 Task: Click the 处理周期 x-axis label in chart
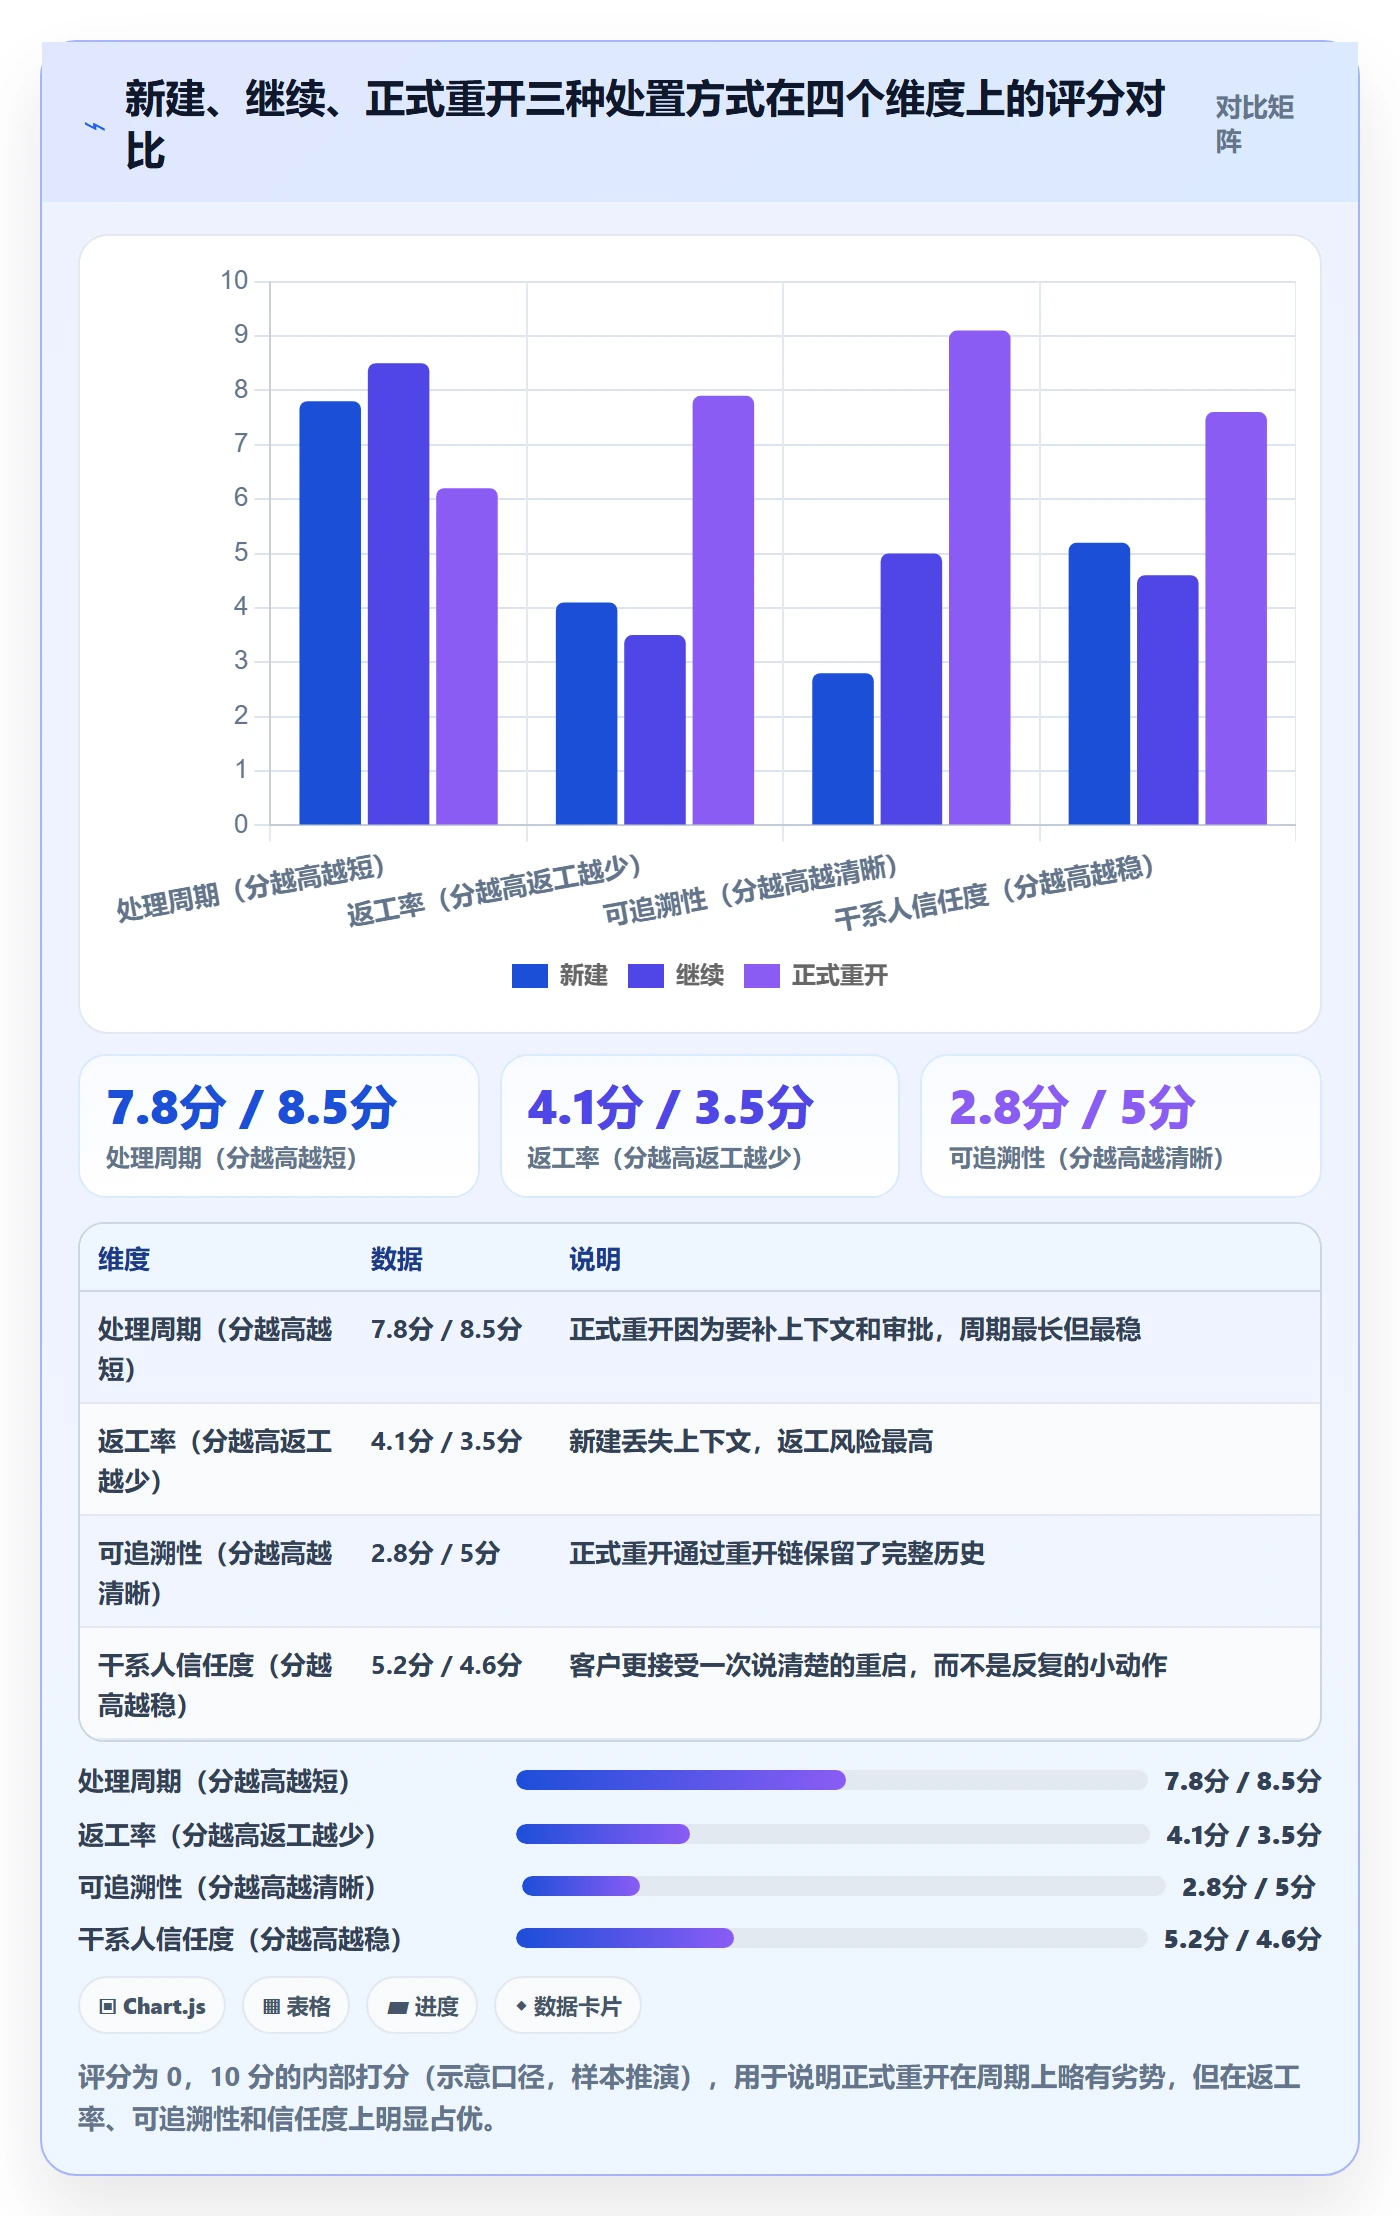[250, 888]
